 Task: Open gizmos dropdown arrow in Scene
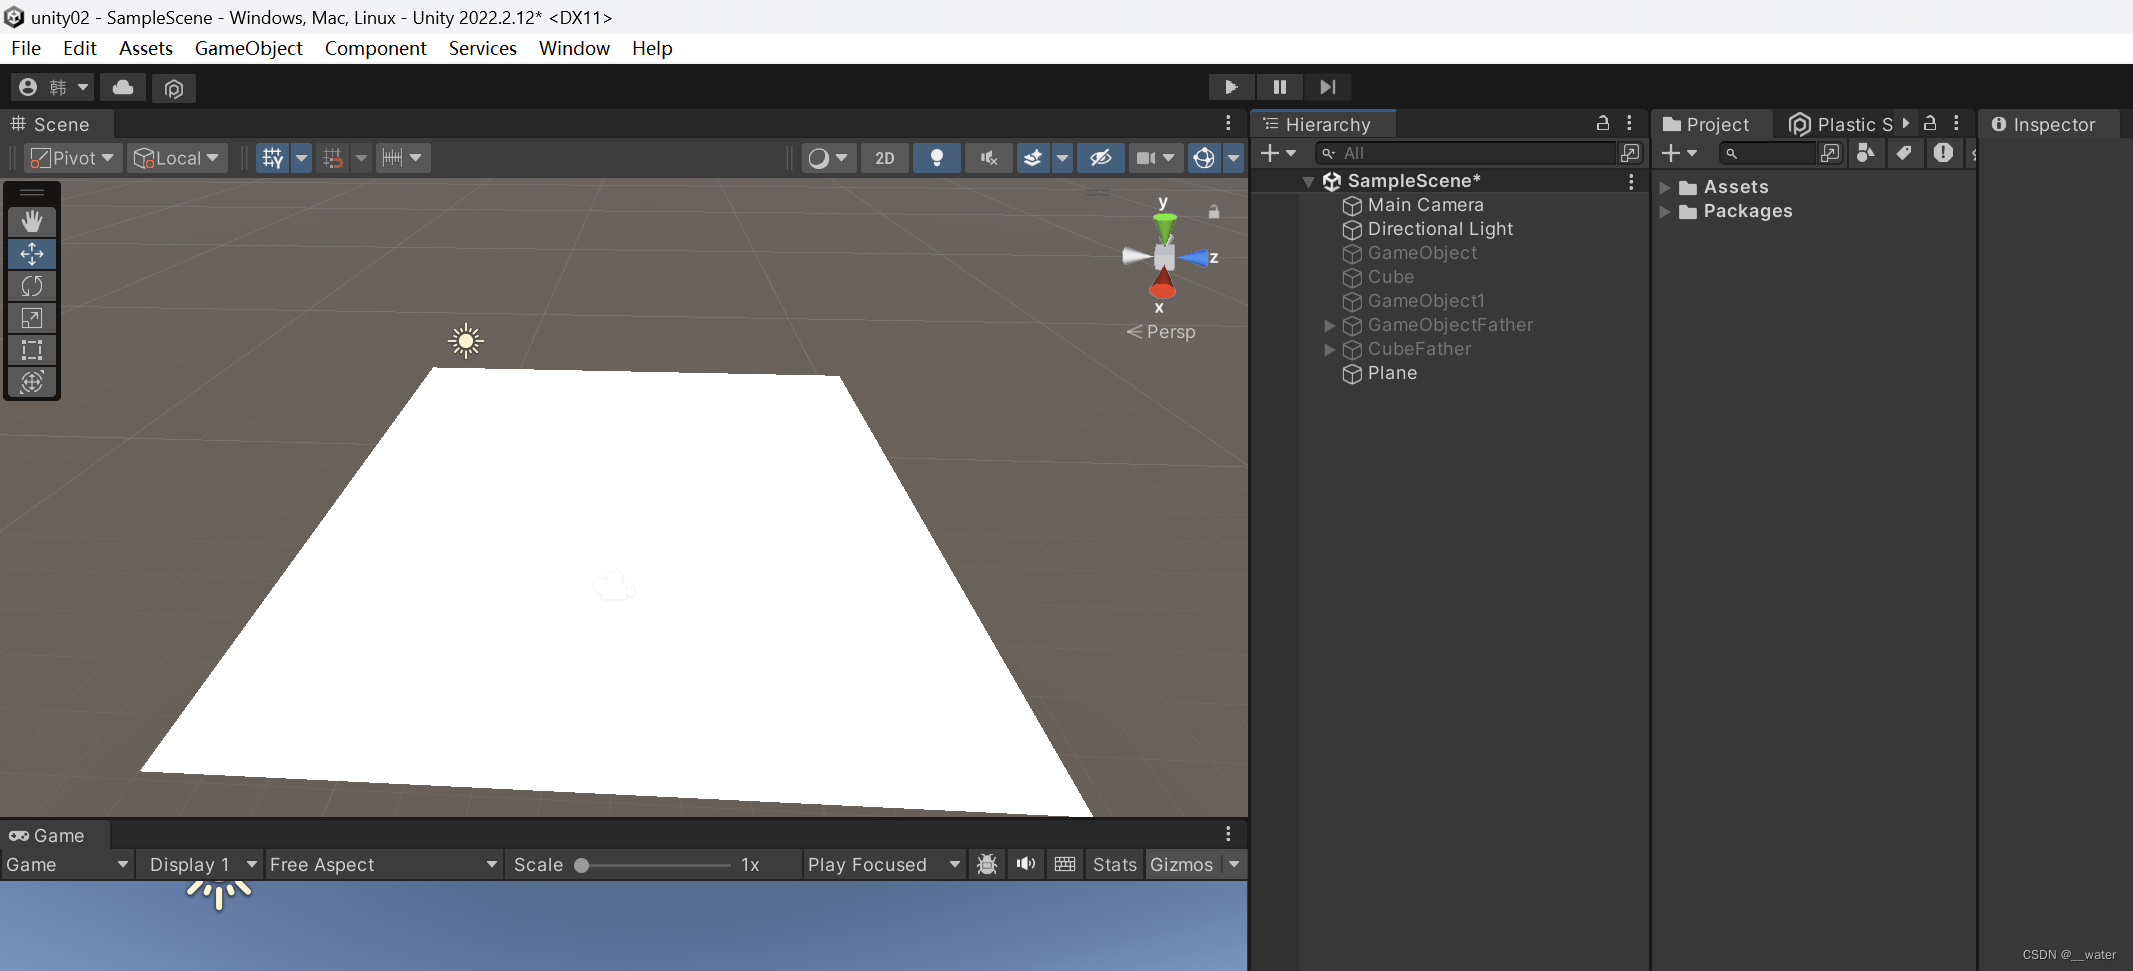(x=1234, y=158)
